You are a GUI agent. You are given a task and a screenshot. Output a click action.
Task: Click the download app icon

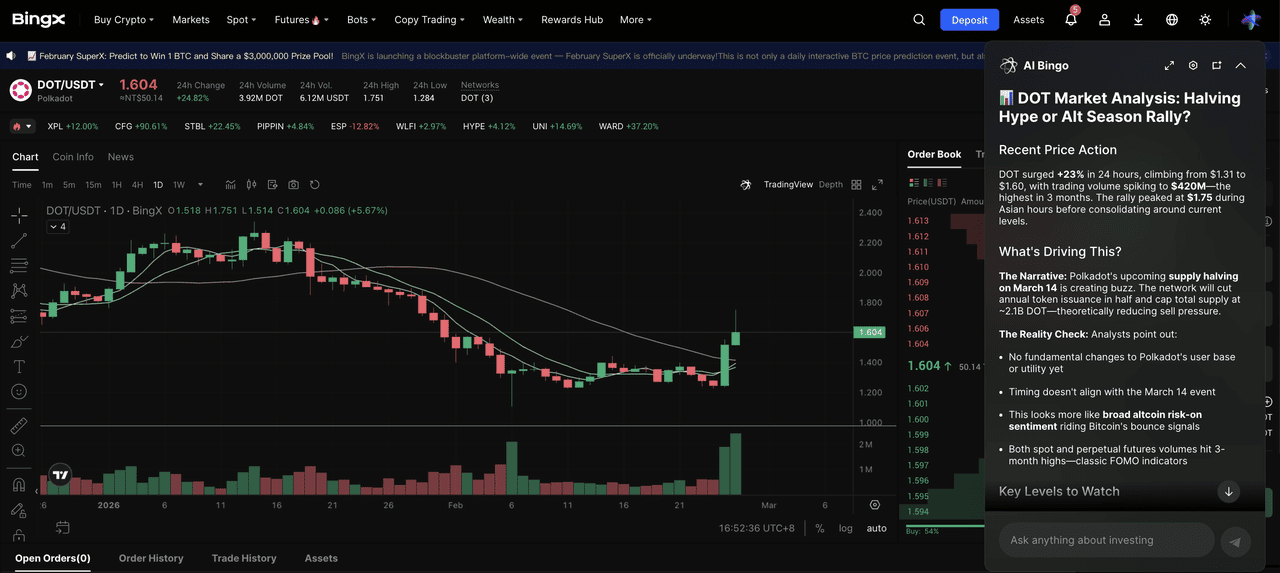point(1138,20)
